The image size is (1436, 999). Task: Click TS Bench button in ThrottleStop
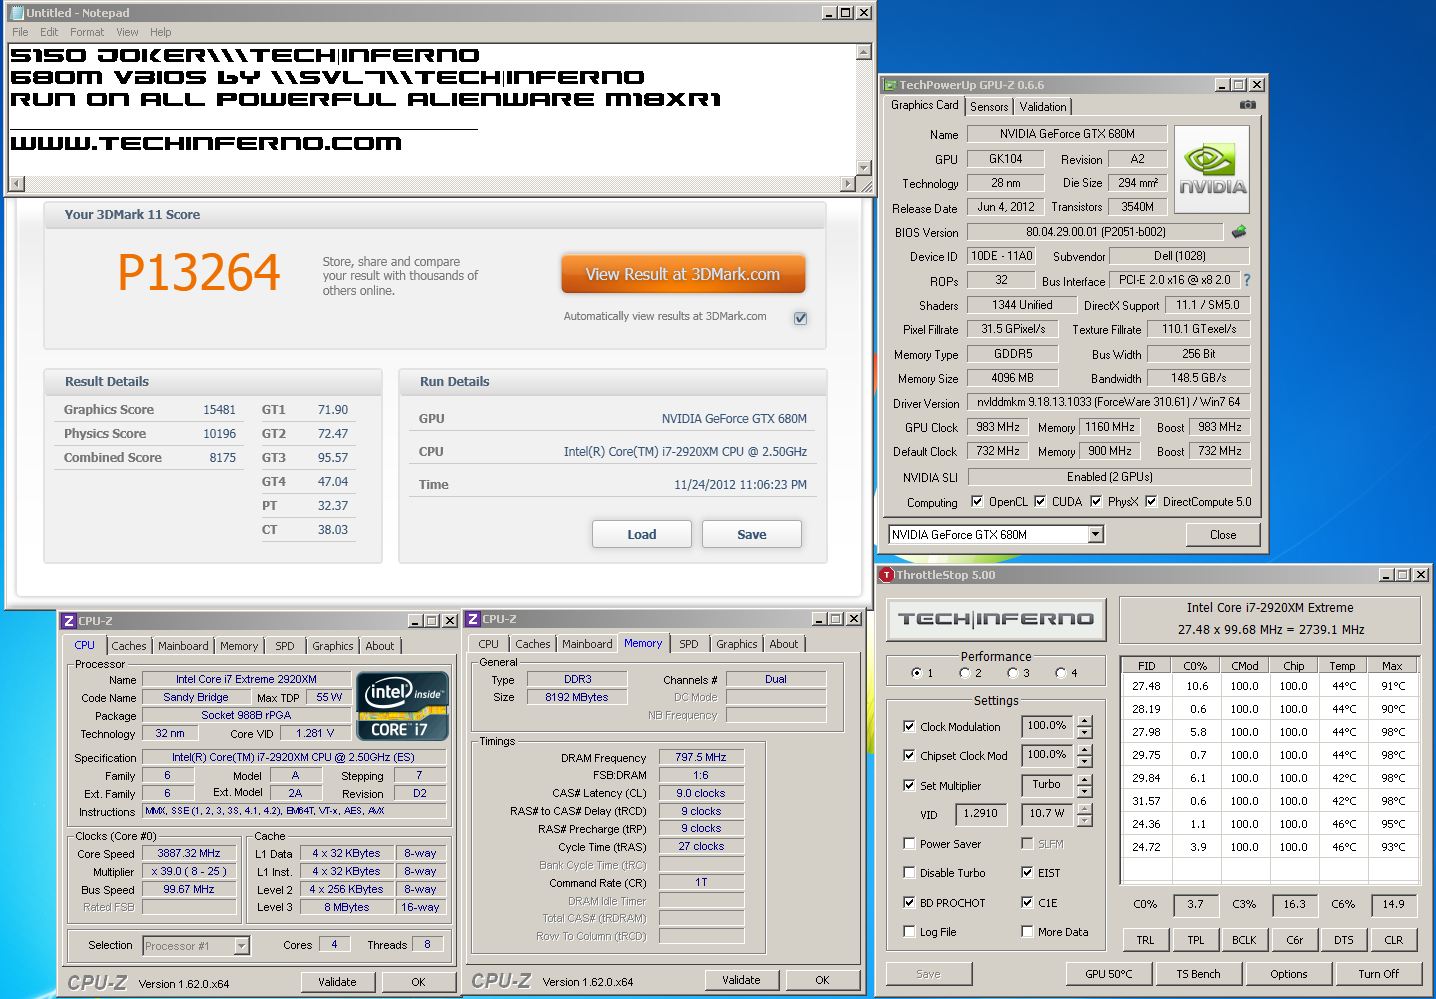[1198, 974]
